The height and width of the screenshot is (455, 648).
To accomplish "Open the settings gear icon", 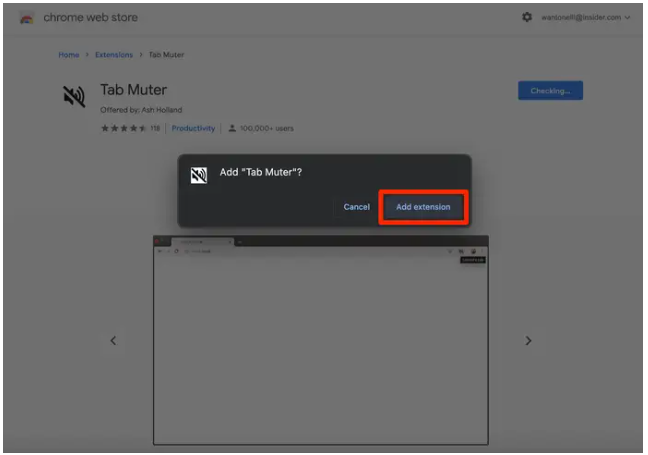I will tap(526, 17).
